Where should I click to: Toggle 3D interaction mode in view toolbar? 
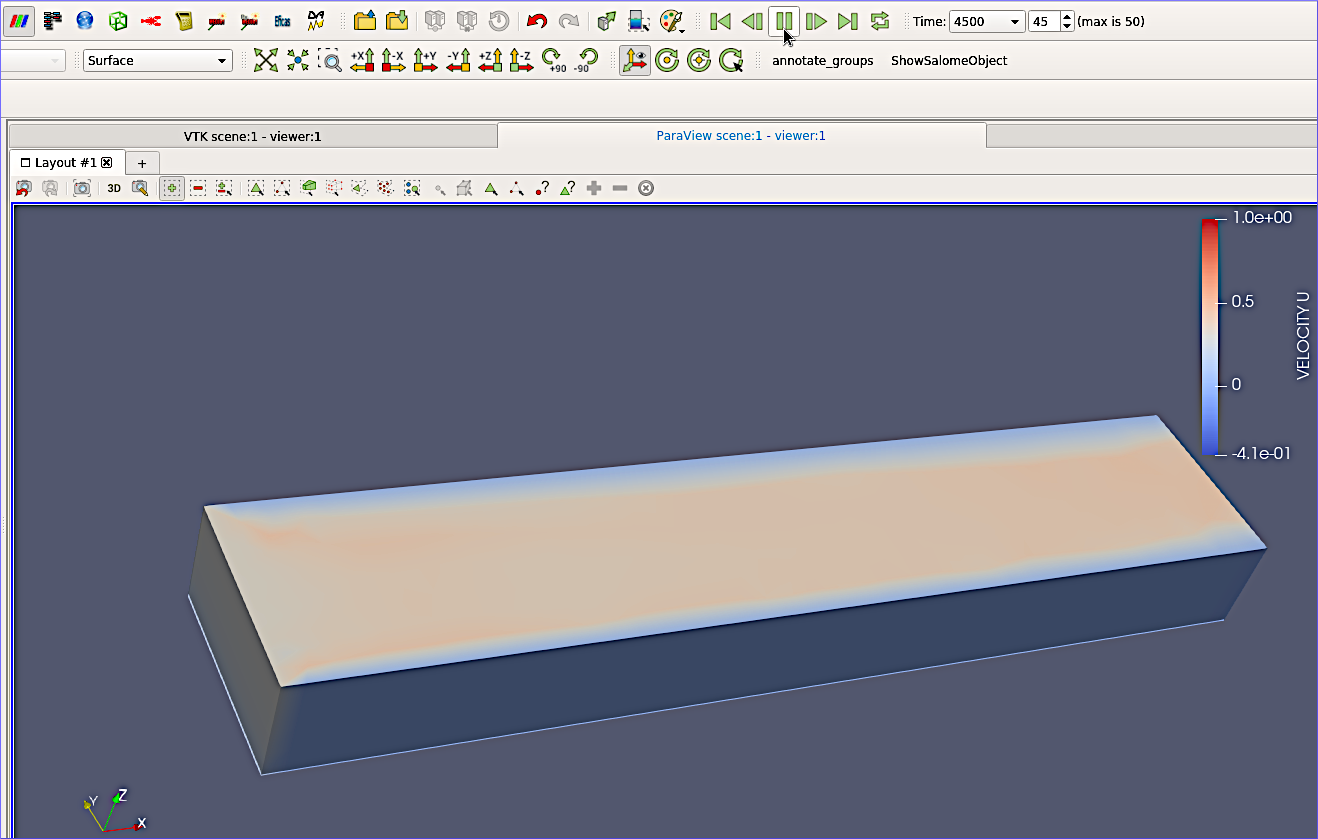click(113, 188)
